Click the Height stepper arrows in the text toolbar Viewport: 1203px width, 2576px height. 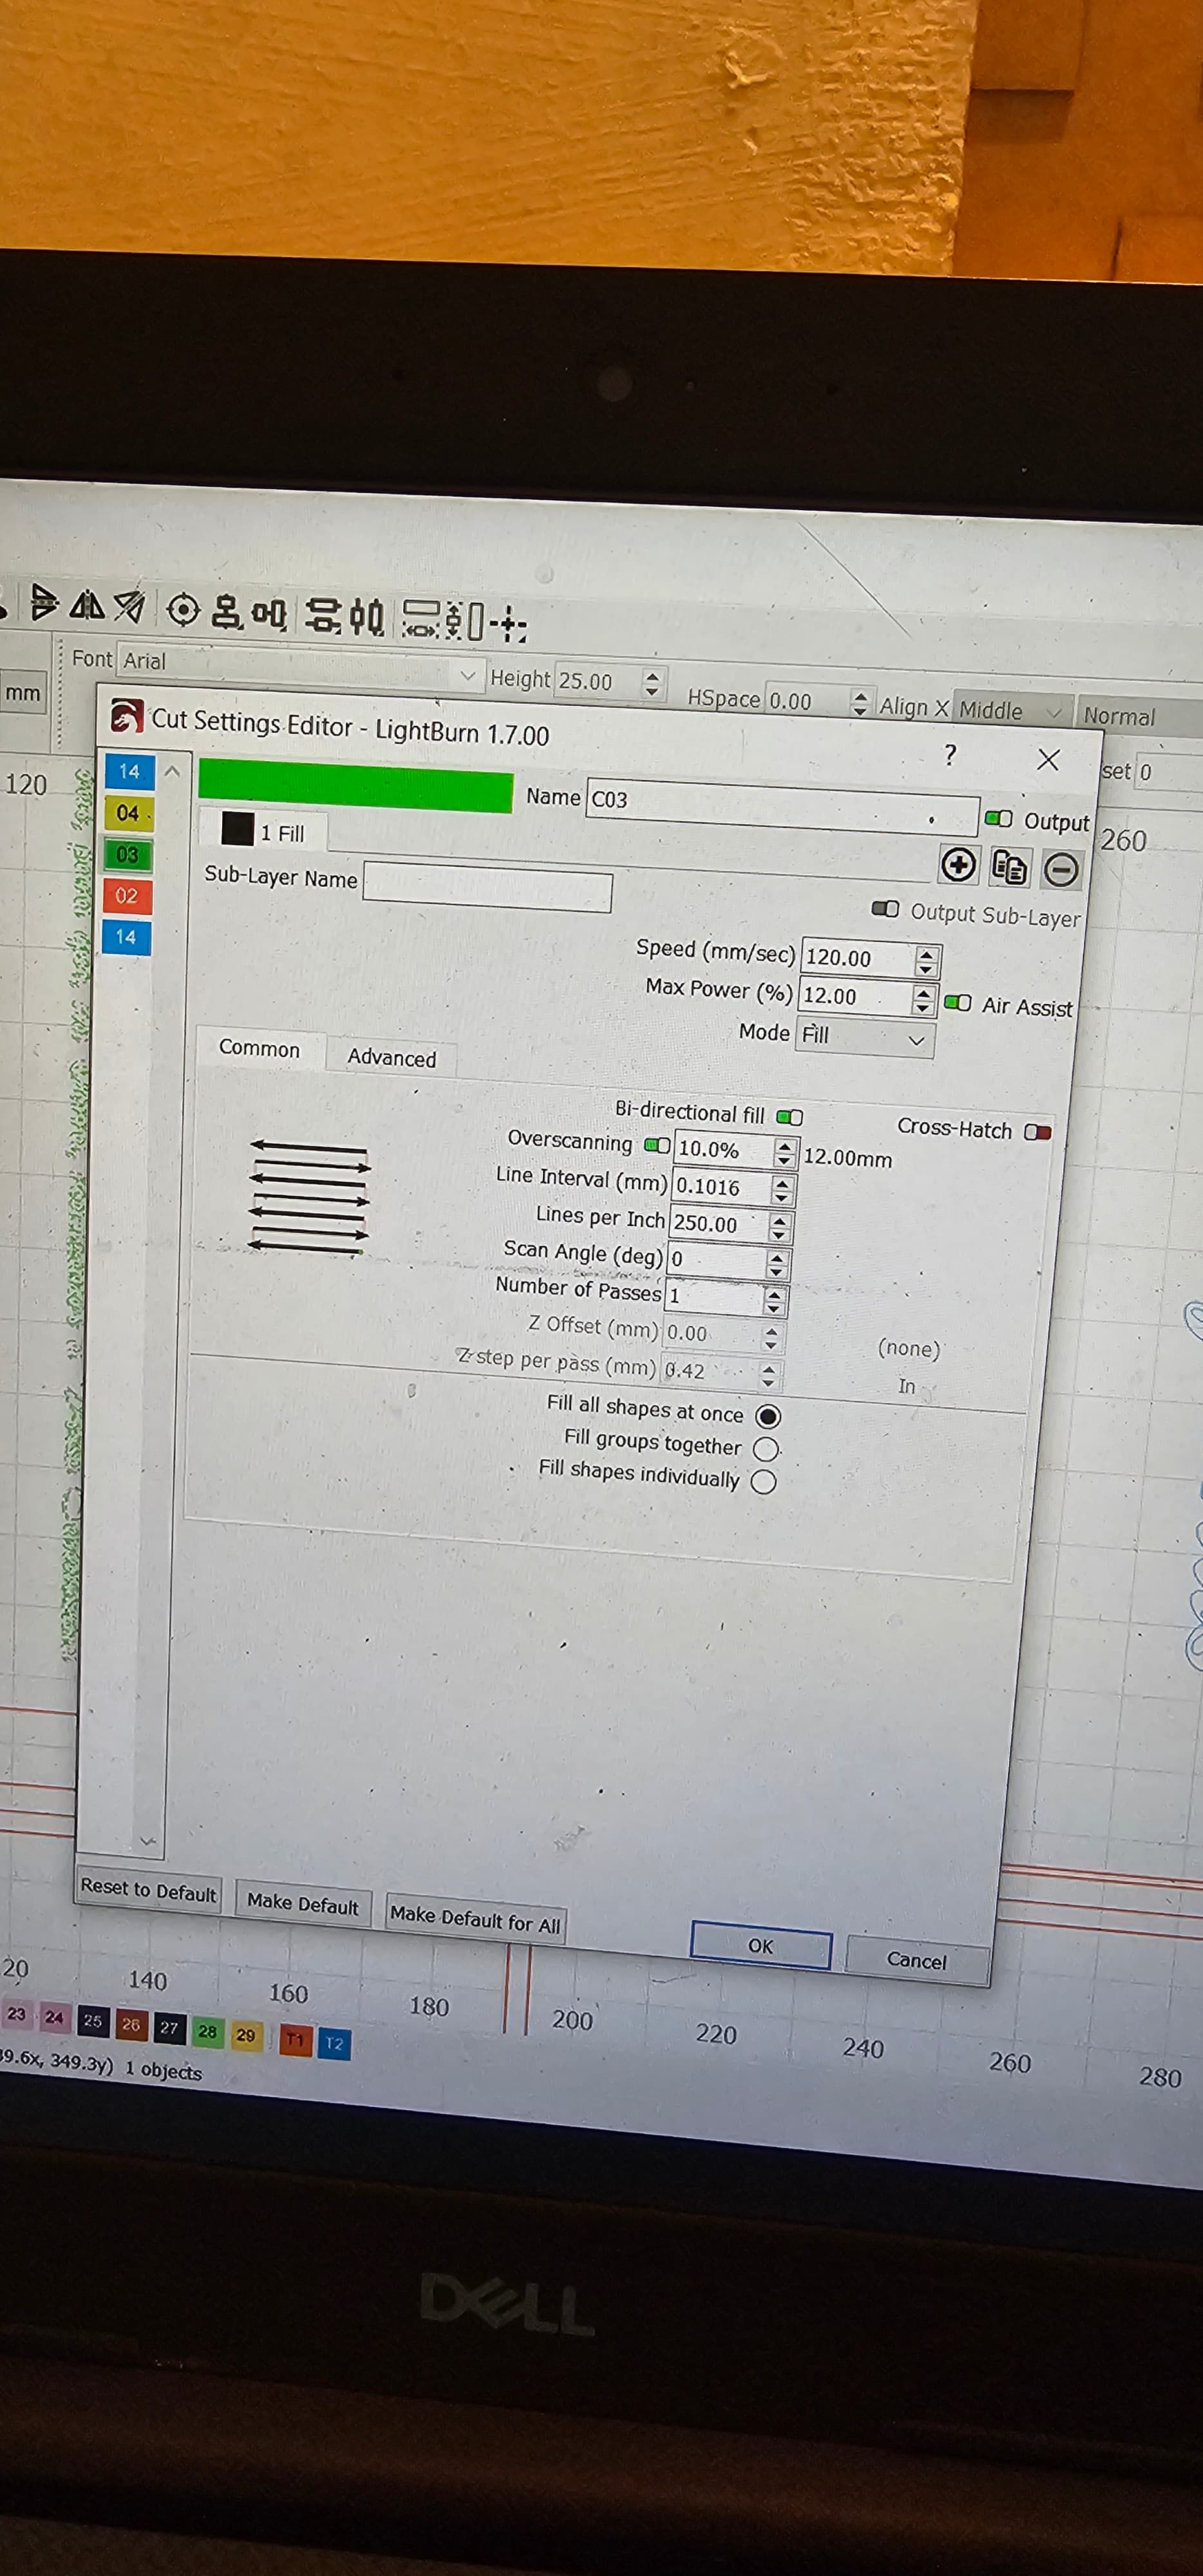tap(652, 684)
